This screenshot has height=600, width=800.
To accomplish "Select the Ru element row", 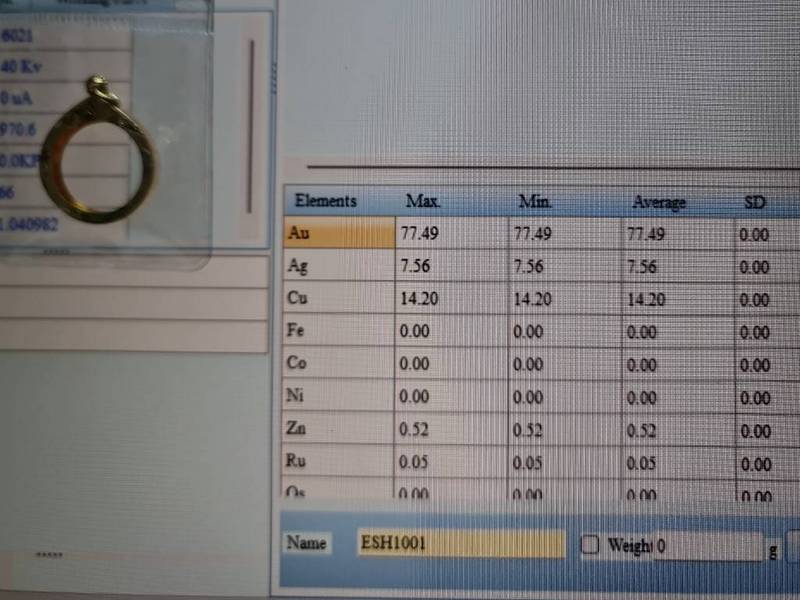I will 340,463.
